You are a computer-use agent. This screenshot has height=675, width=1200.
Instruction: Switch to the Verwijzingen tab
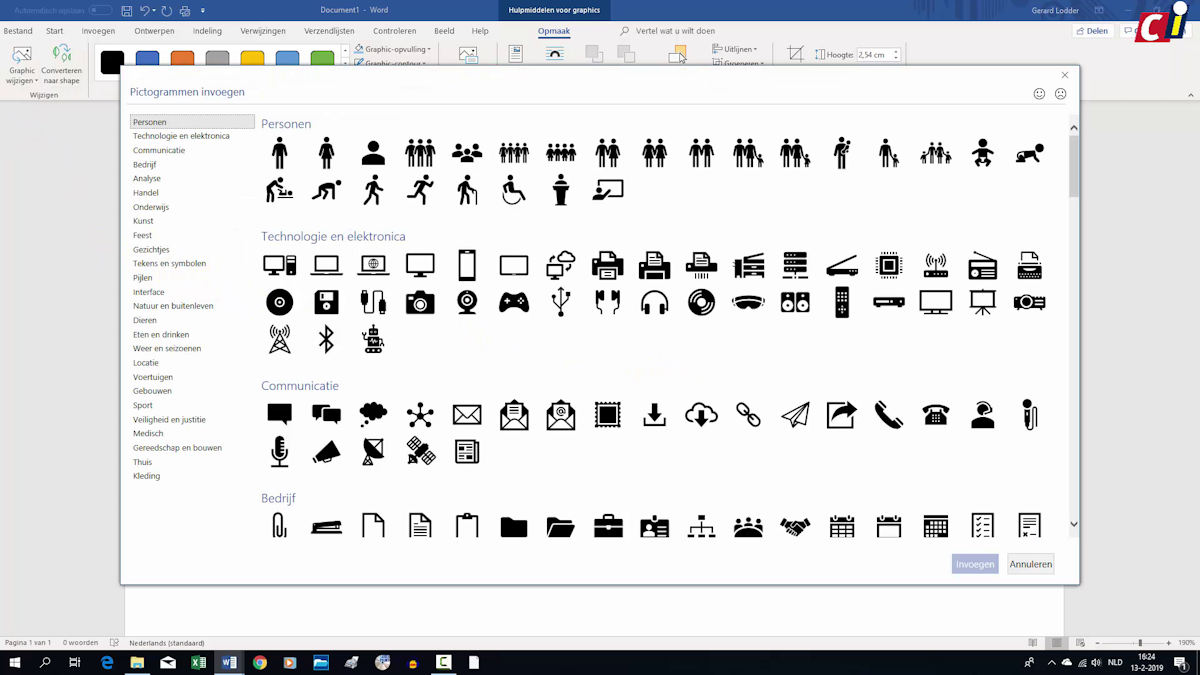263,31
